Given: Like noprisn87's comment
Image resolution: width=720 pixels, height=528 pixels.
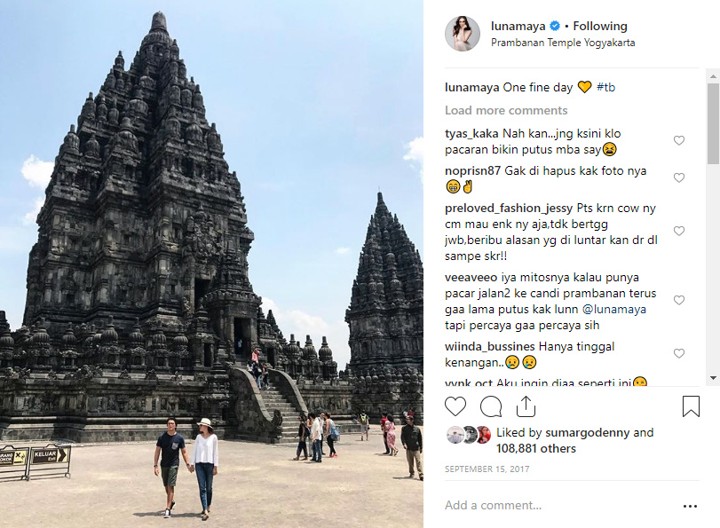Looking at the screenshot, I should [679, 178].
